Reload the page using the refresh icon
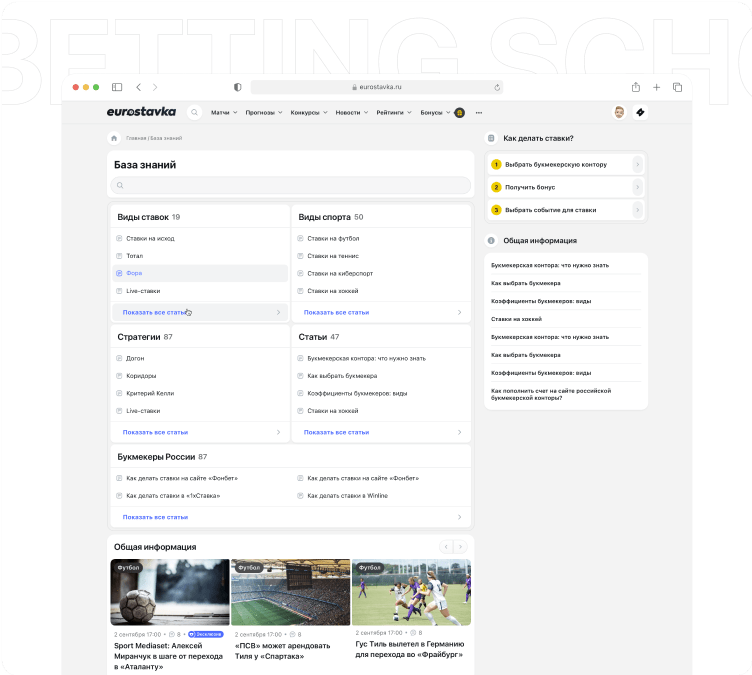The height and width of the screenshot is (675, 752). [x=497, y=88]
